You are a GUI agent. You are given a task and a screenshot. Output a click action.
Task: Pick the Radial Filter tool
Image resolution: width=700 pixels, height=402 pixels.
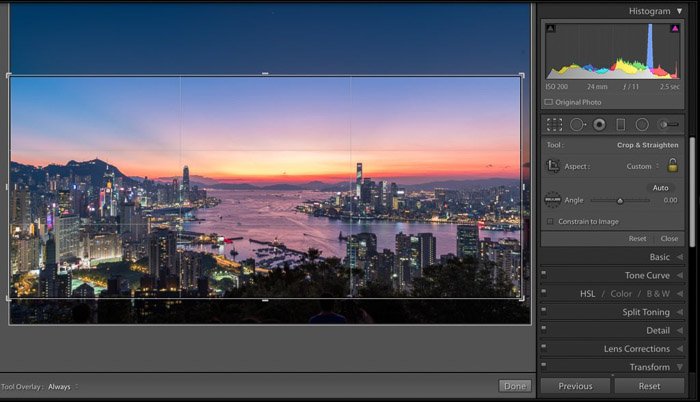[642, 124]
